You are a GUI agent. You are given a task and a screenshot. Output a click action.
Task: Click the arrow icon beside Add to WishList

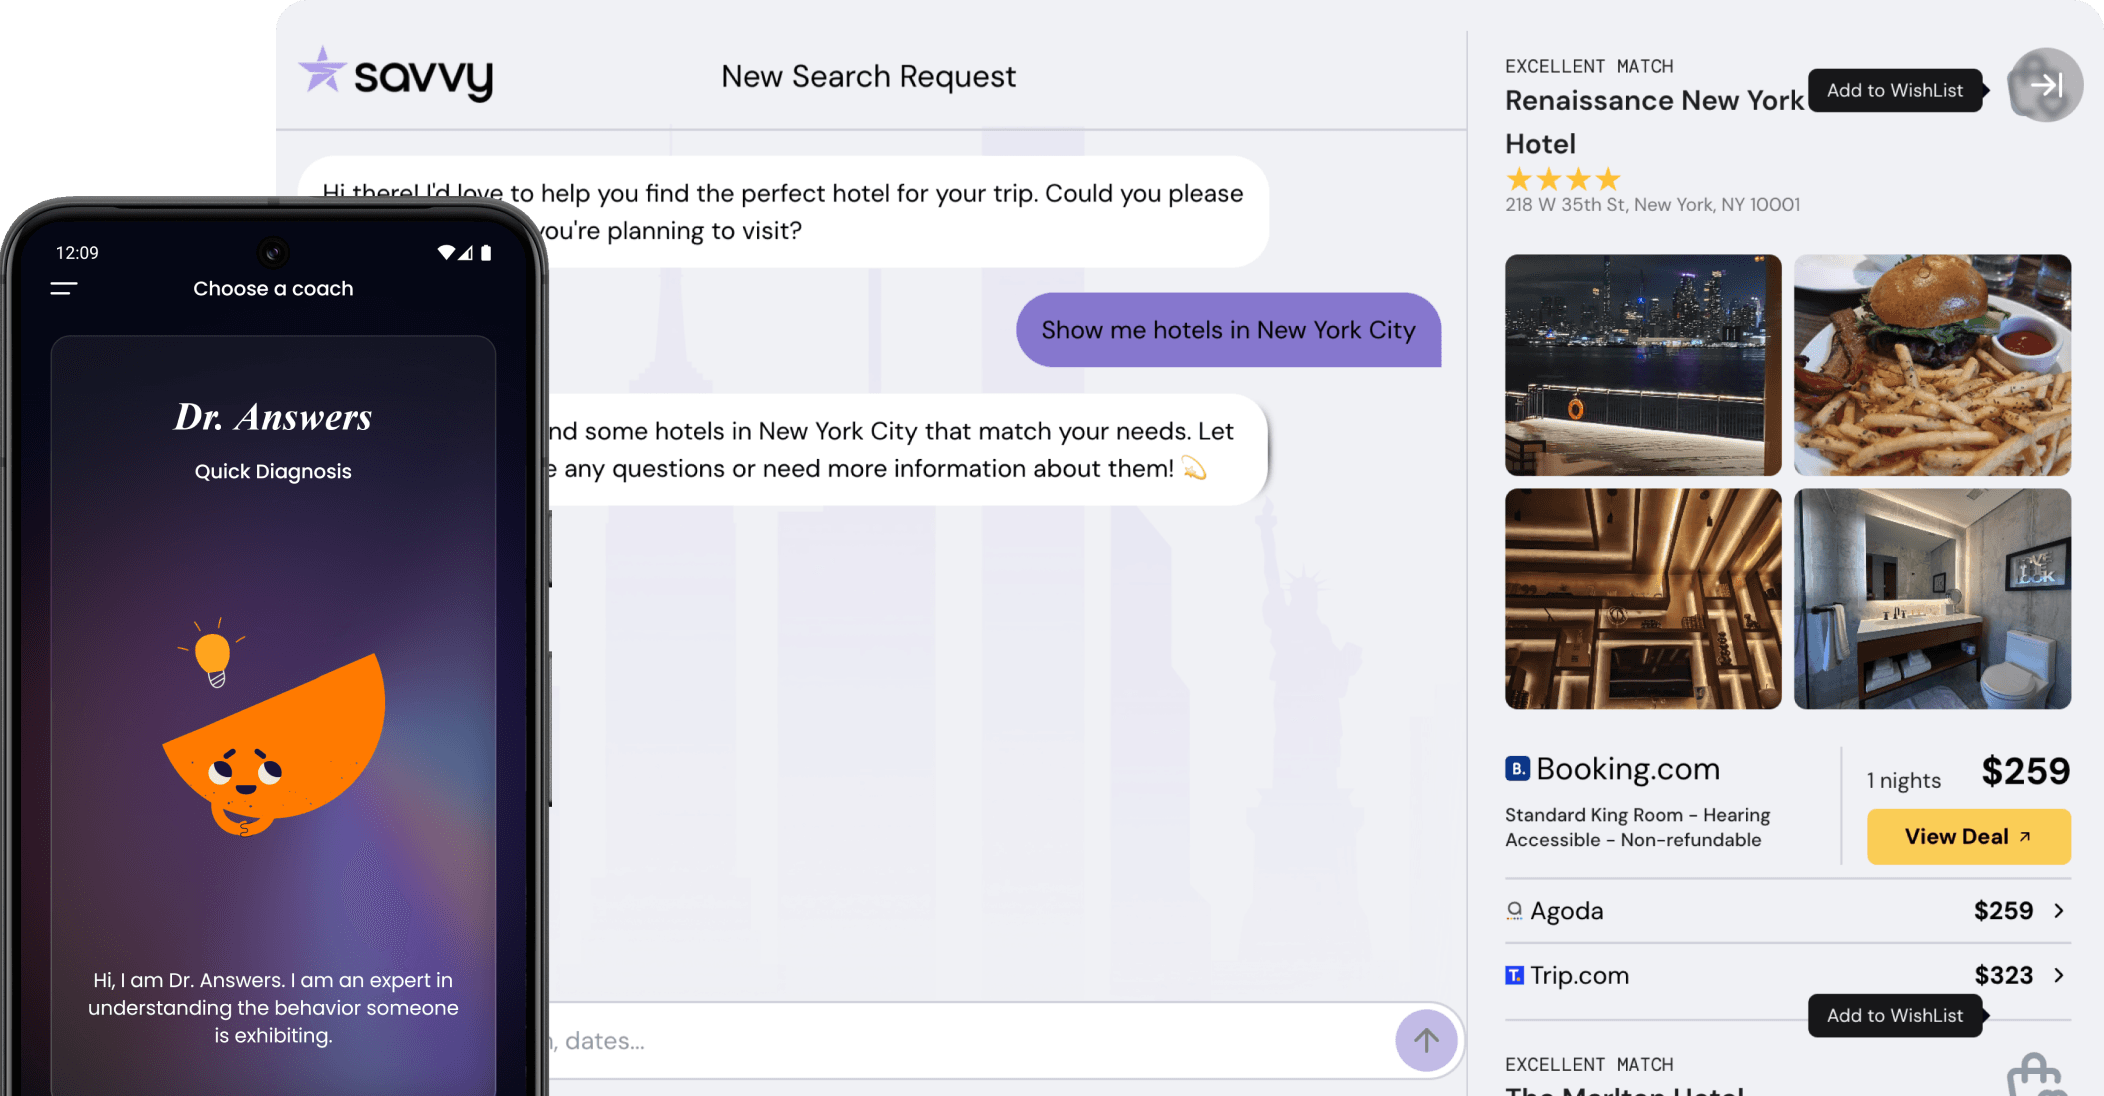tap(2044, 86)
